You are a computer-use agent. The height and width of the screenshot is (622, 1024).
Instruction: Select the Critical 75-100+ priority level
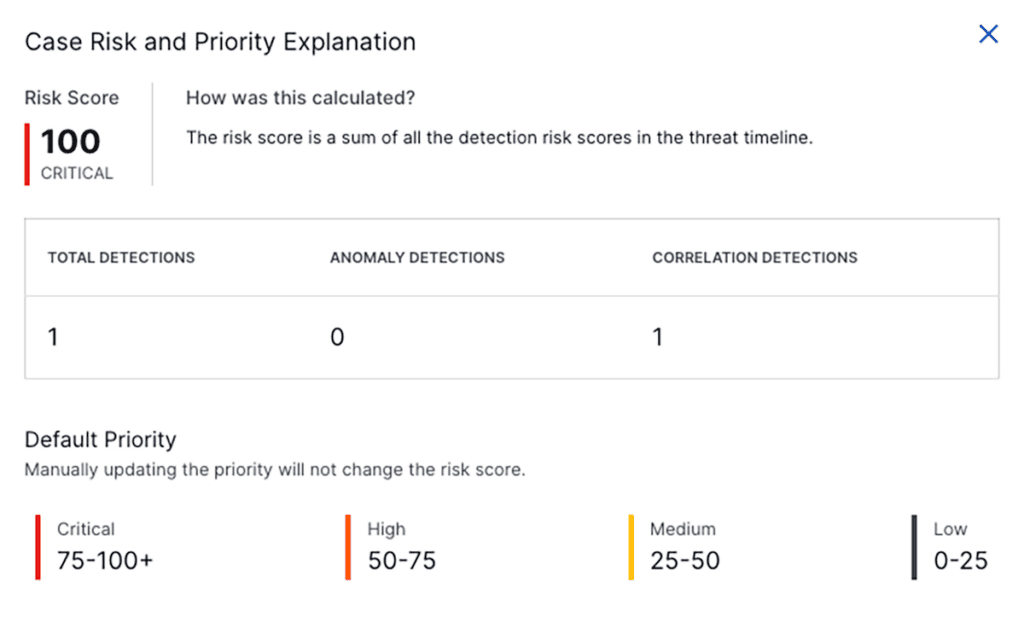pos(104,546)
